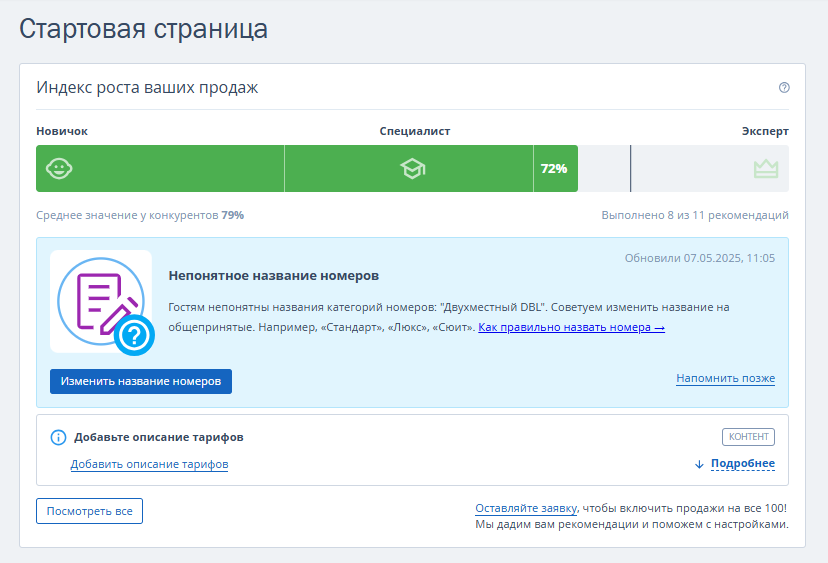828x563 pixels.
Task: Click heading Добавьте описание тарифов
Action: [158, 437]
